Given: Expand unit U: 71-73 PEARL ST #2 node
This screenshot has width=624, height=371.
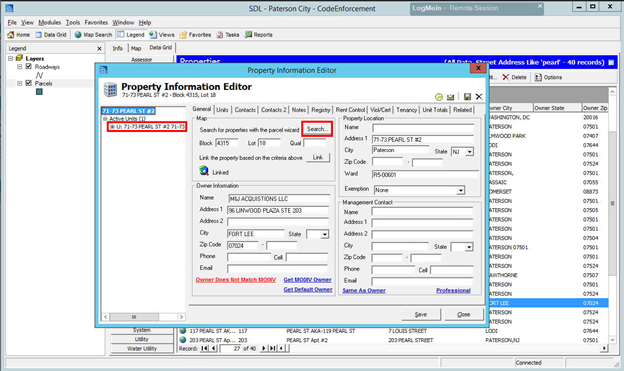Looking at the screenshot, I should [x=112, y=127].
